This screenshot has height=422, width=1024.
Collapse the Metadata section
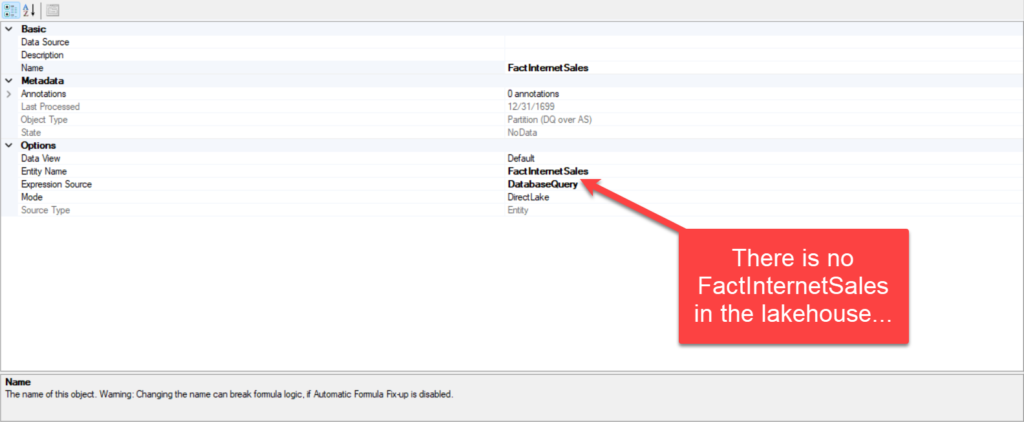point(8,81)
